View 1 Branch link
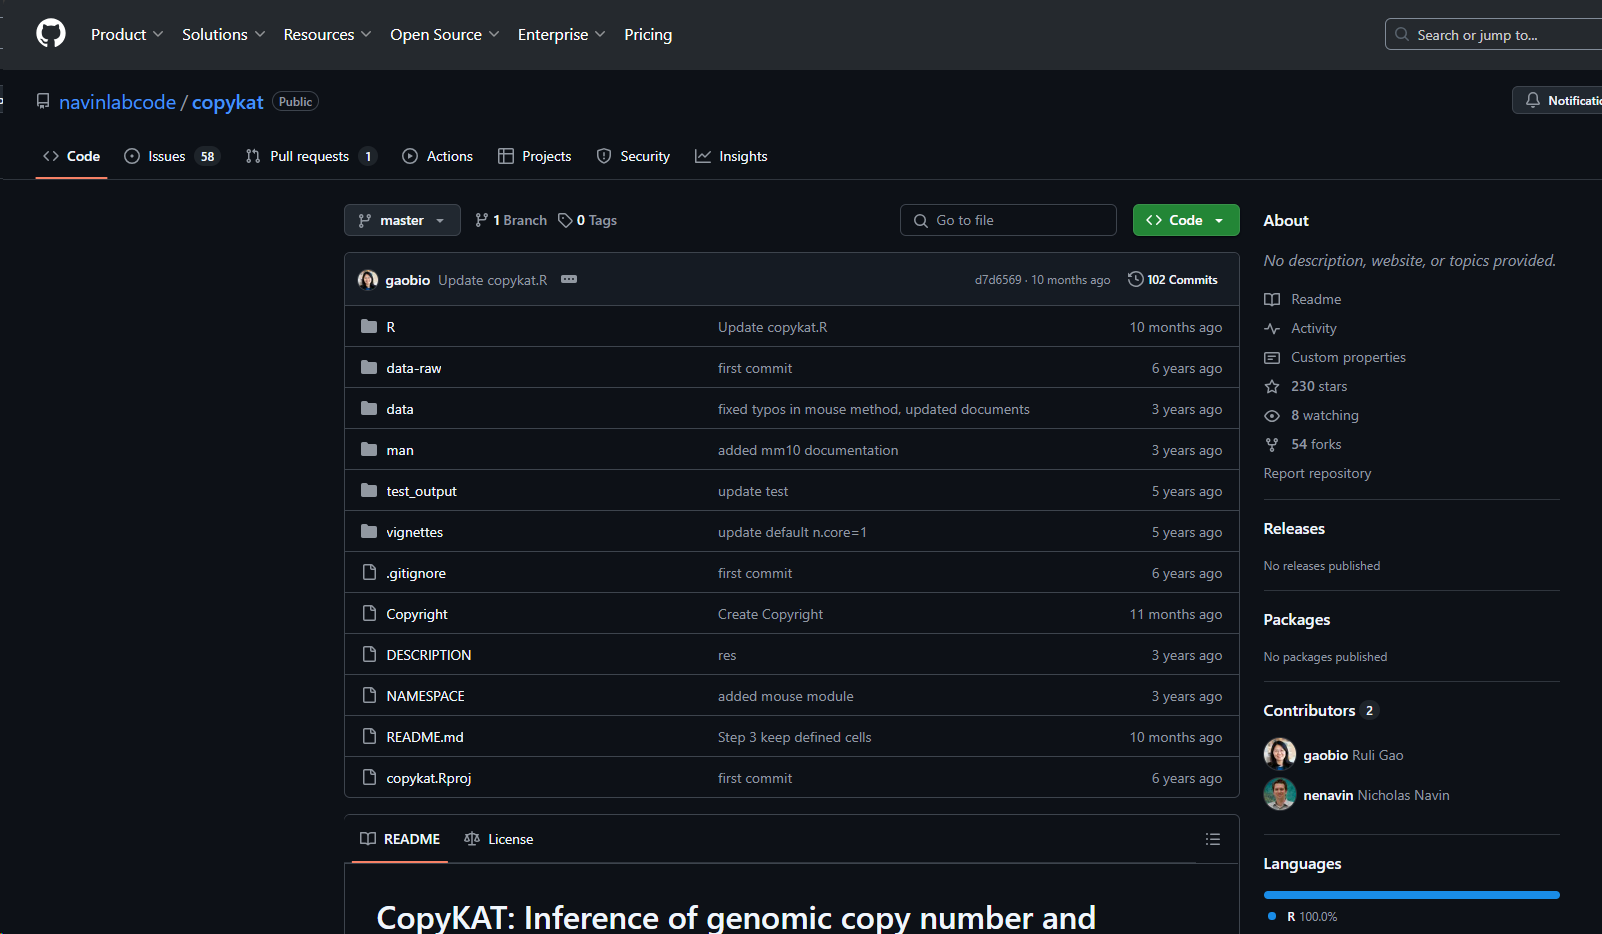Screen dimensions: 1602x934 511,220
